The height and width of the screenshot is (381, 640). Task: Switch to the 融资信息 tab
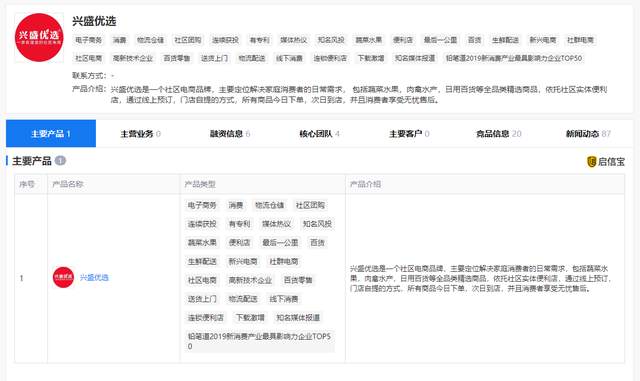pos(230,134)
